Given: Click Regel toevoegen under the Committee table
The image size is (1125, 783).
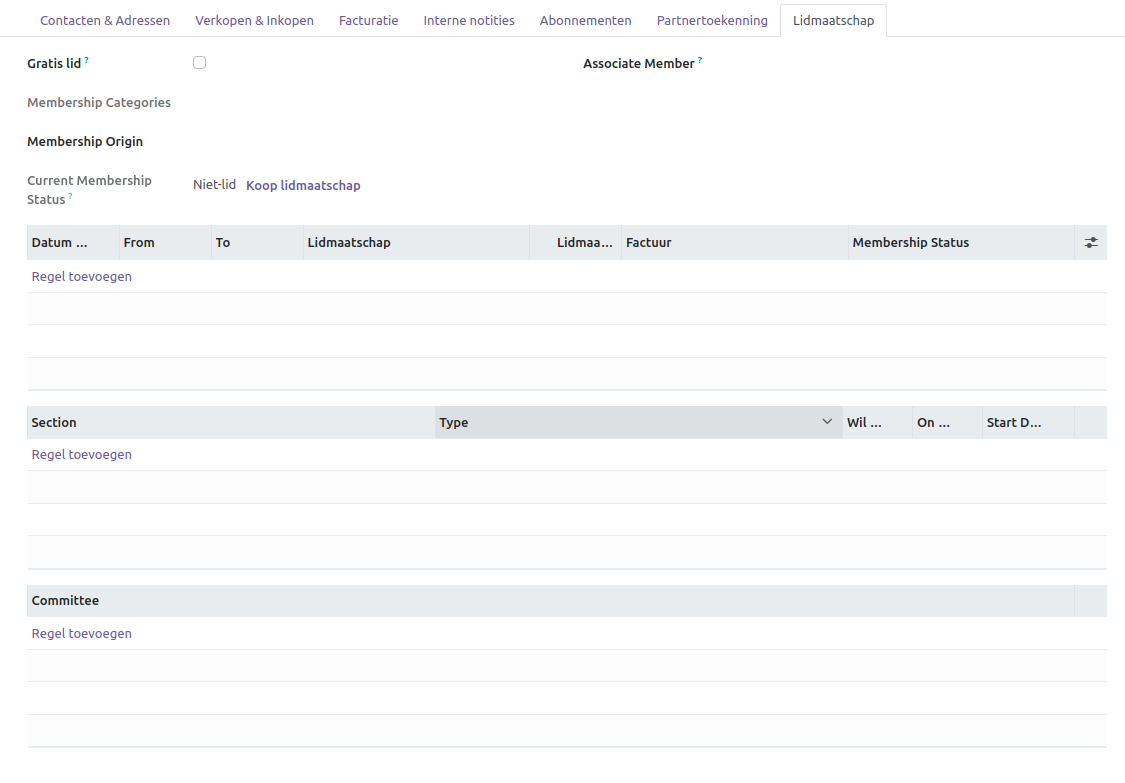Looking at the screenshot, I should pyautogui.click(x=82, y=633).
